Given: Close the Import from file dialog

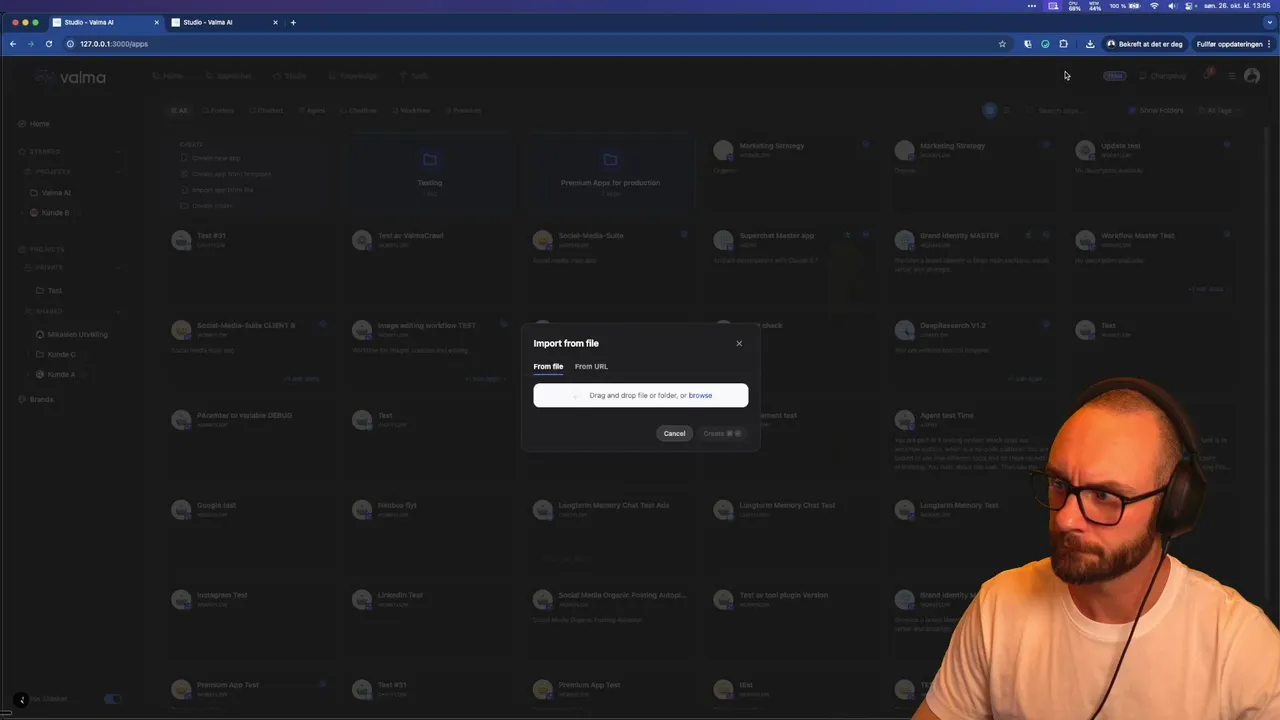Looking at the screenshot, I should pos(739,343).
